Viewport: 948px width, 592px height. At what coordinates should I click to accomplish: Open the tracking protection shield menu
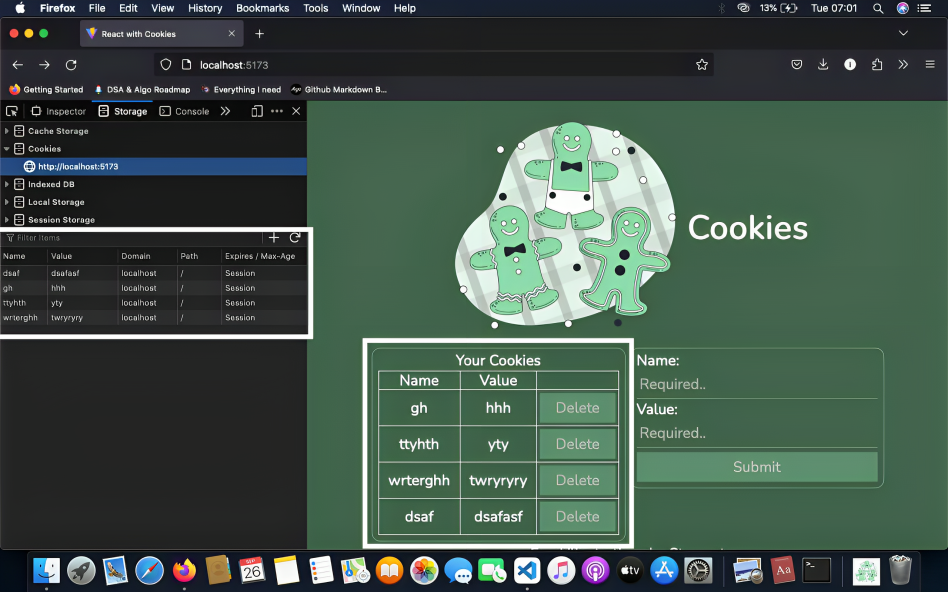(x=165, y=64)
